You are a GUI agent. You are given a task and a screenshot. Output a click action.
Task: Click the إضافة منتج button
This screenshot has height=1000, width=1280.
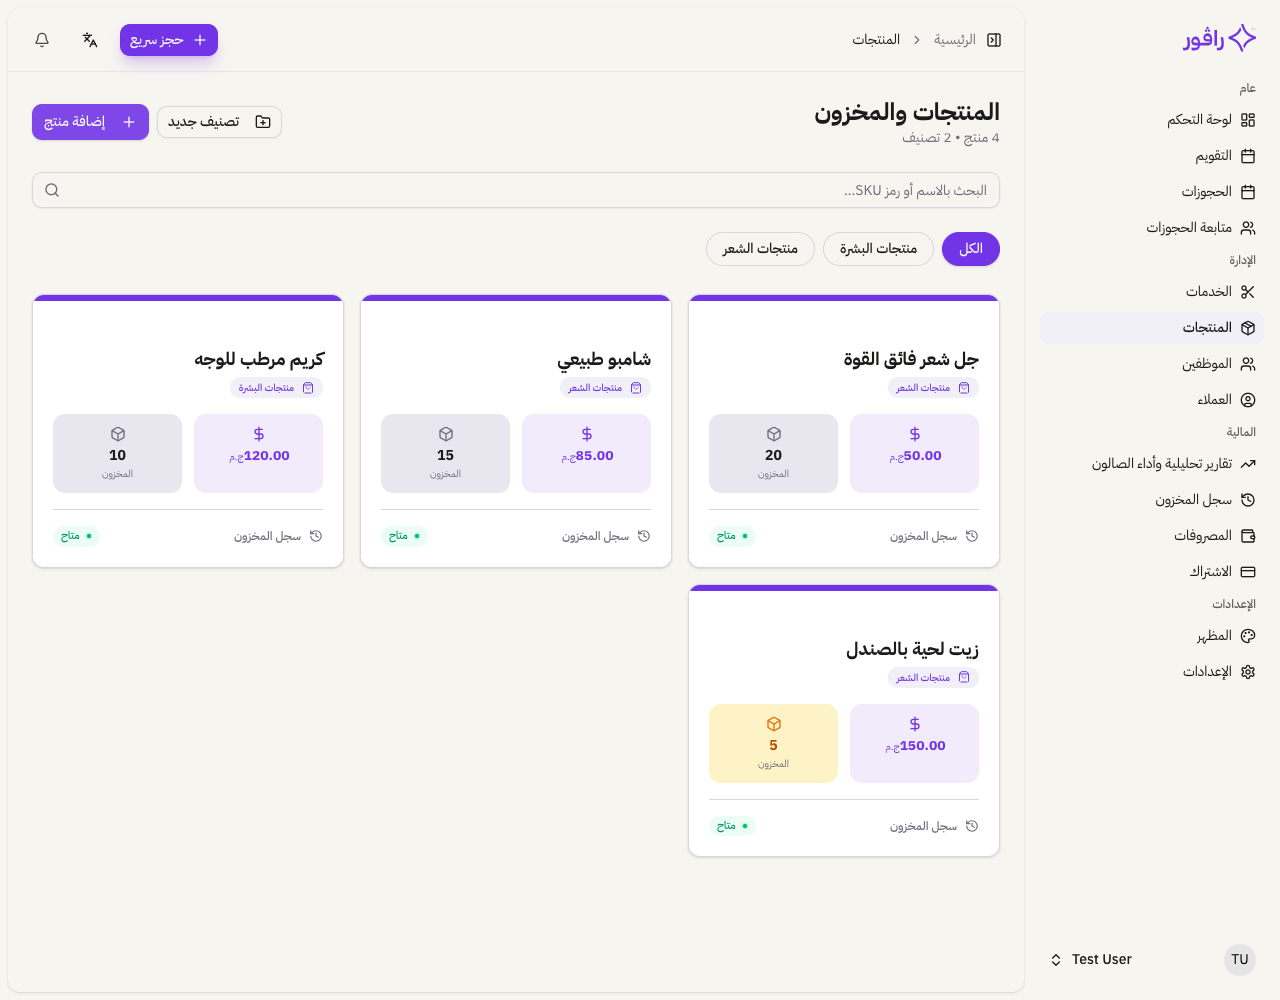coord(90,121)
